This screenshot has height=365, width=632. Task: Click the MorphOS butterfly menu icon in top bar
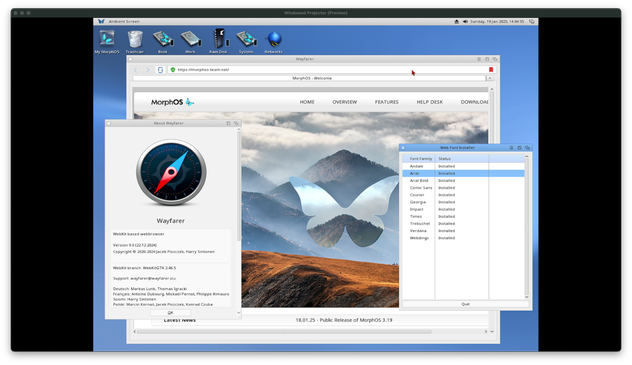[101, 21]
